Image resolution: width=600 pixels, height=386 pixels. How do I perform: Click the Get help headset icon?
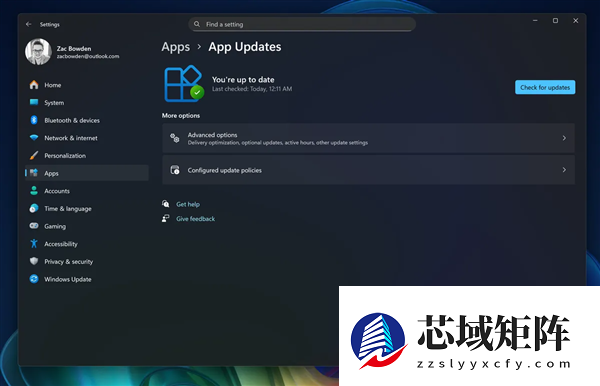click(166, 204)
